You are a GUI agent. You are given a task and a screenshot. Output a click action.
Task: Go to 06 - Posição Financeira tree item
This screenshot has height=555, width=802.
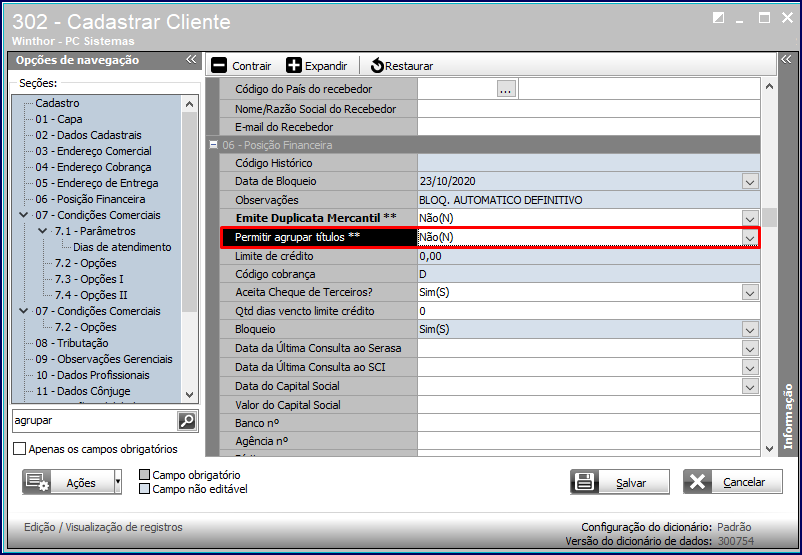pos(91,199)
